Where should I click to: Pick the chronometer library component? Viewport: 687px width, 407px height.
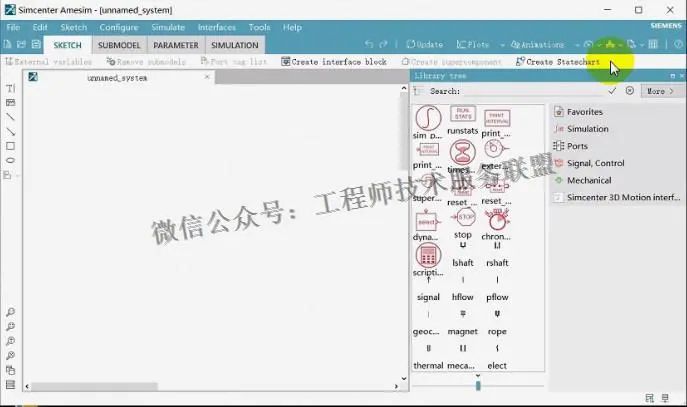(497, 225)
